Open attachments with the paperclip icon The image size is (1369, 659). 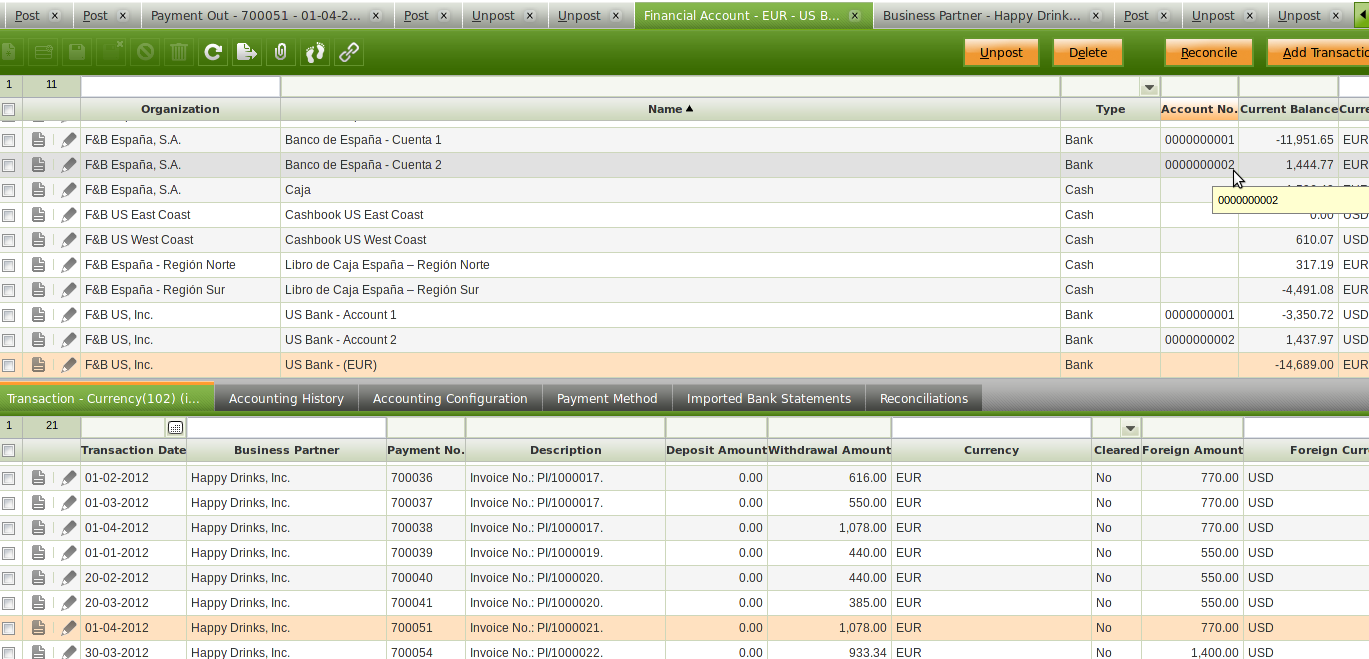tap(281, 53)
